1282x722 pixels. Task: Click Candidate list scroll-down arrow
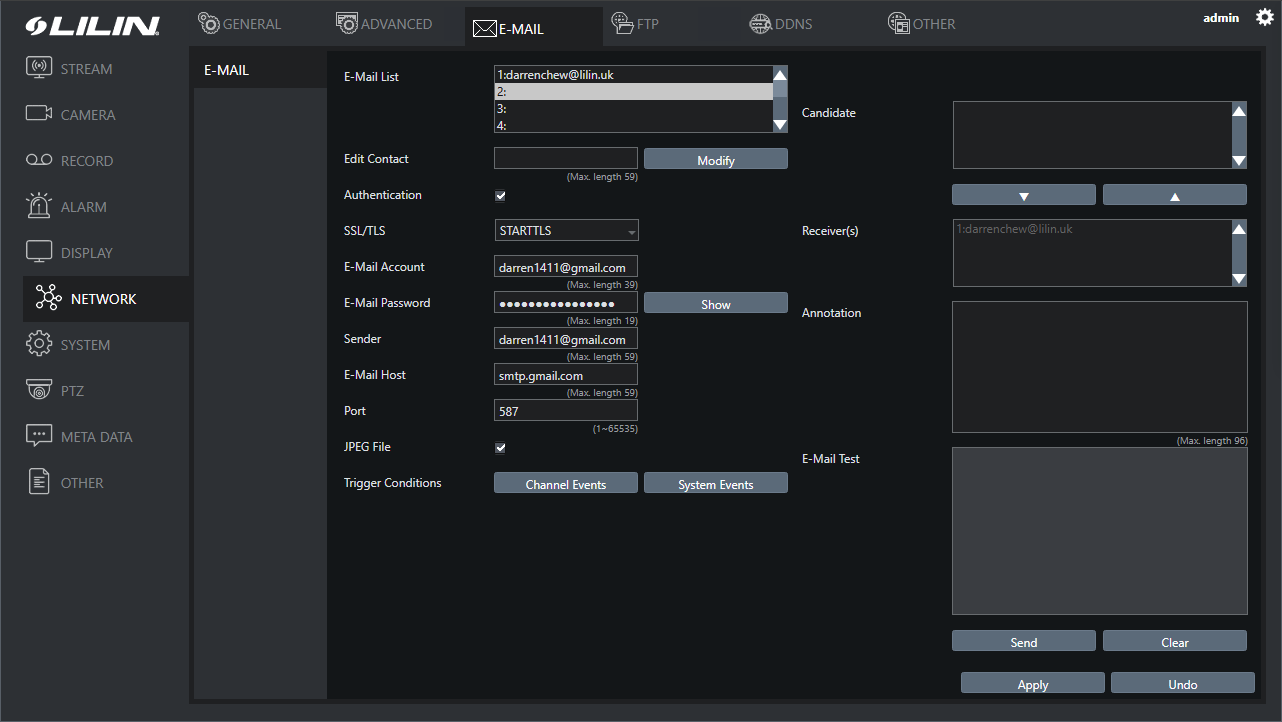click(x=1239, y=160)
